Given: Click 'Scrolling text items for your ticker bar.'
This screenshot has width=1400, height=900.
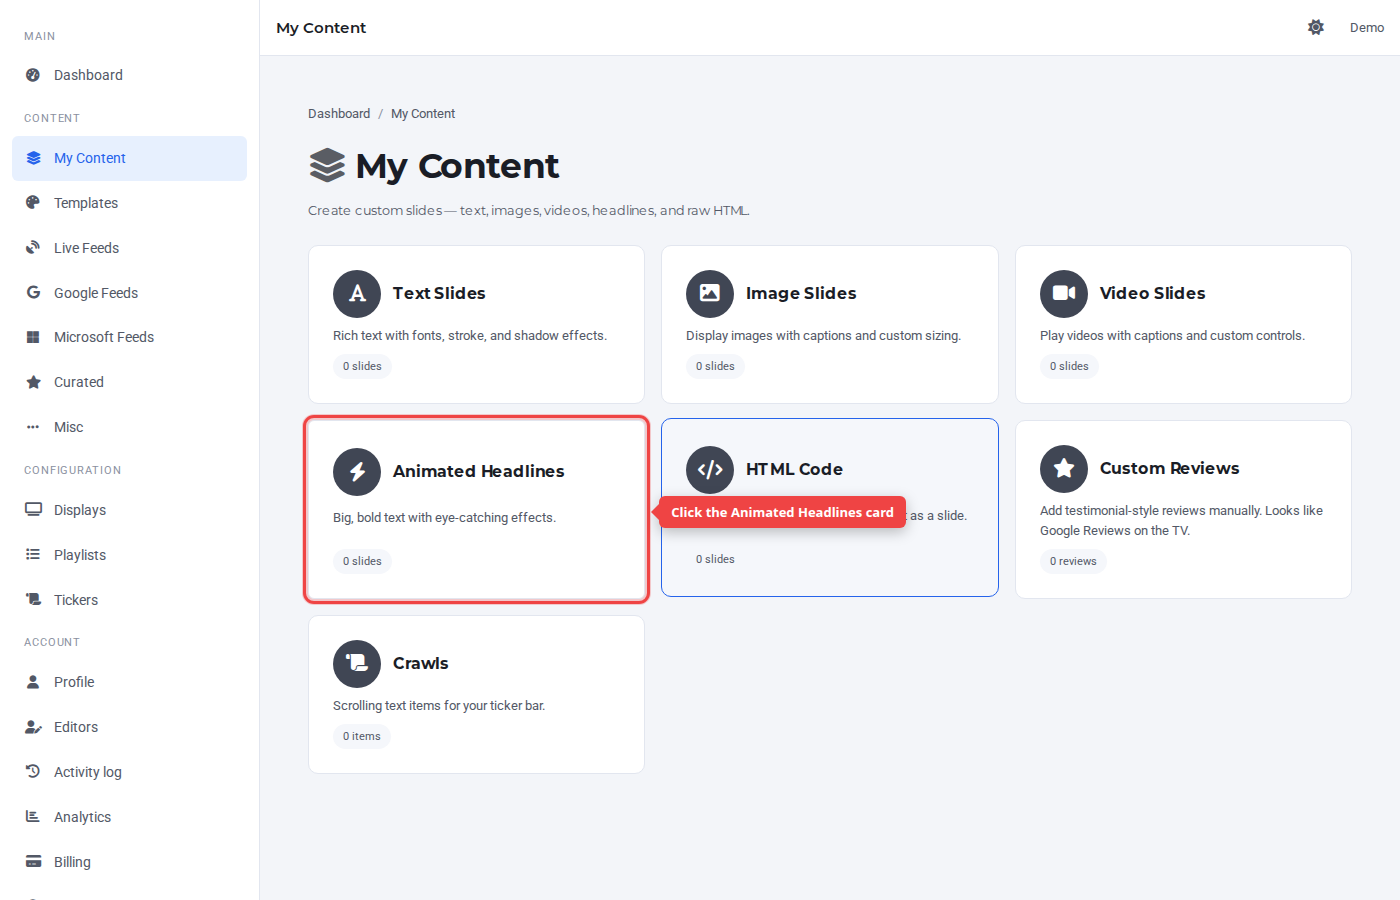Looking at the screenshot, I should (x=439, y=706).
